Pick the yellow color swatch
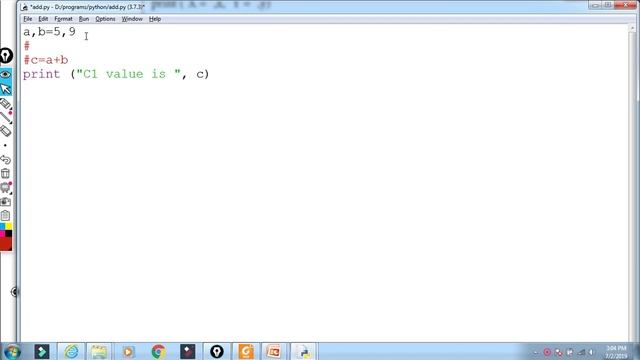640x360 pixels. click(x=9, y=227)
